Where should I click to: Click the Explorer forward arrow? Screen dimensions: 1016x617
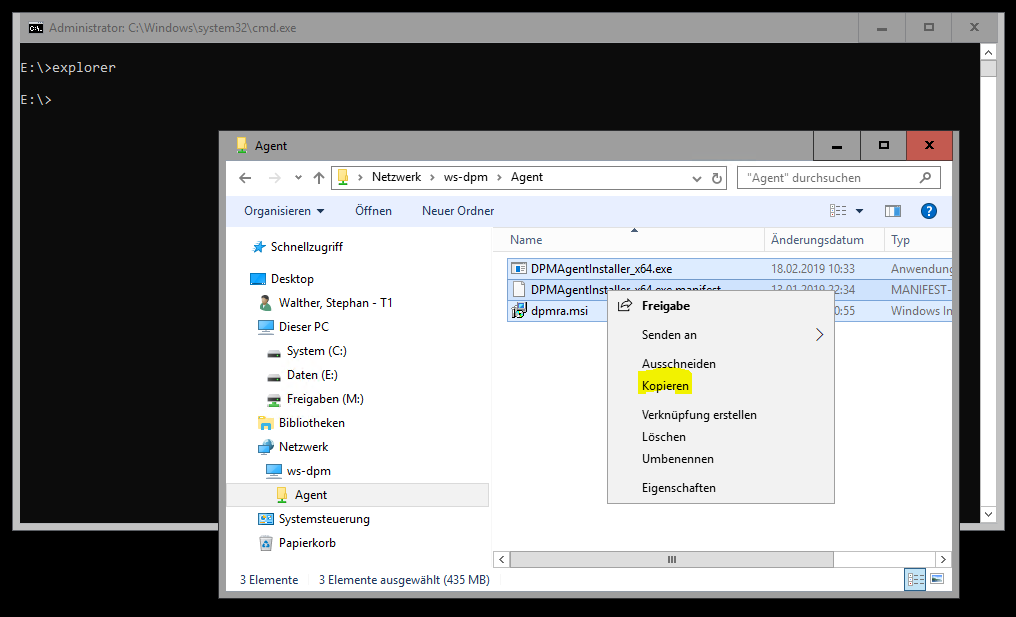275,178
